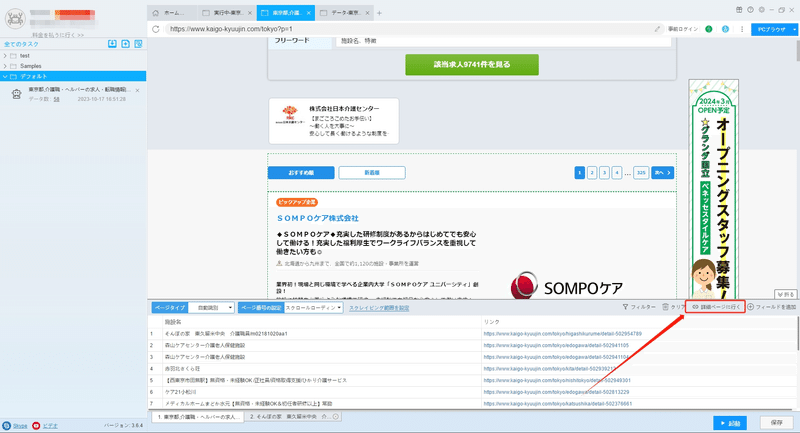Viewport: 800px width, 433px height.
Task: Click the 新着順 sort tab
Action: pyautogui.click(x=372, y=173)
